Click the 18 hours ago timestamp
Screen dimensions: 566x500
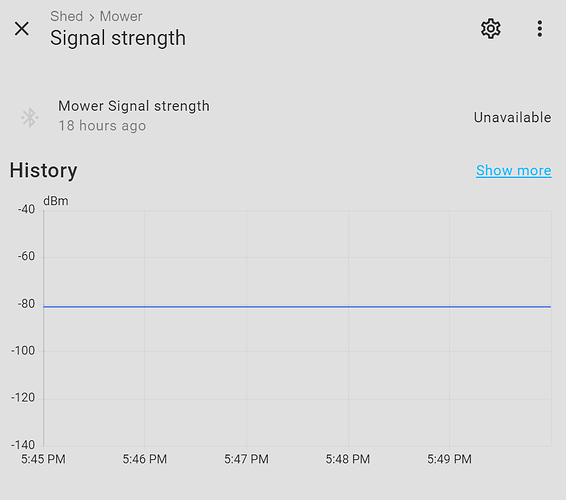(102, 126)
